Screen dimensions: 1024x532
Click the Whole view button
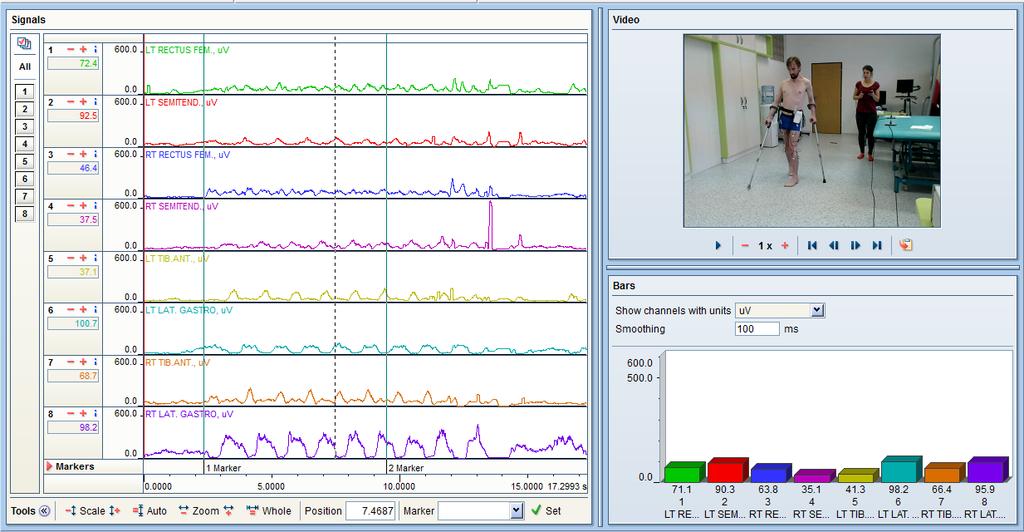tap(269, 511)
